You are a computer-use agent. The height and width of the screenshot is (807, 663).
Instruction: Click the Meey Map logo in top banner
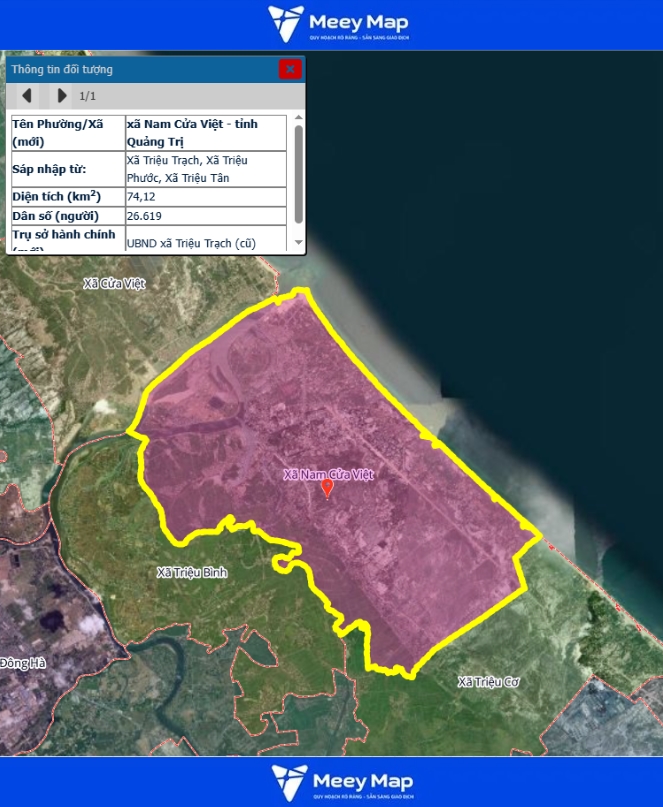coord(338,24)
